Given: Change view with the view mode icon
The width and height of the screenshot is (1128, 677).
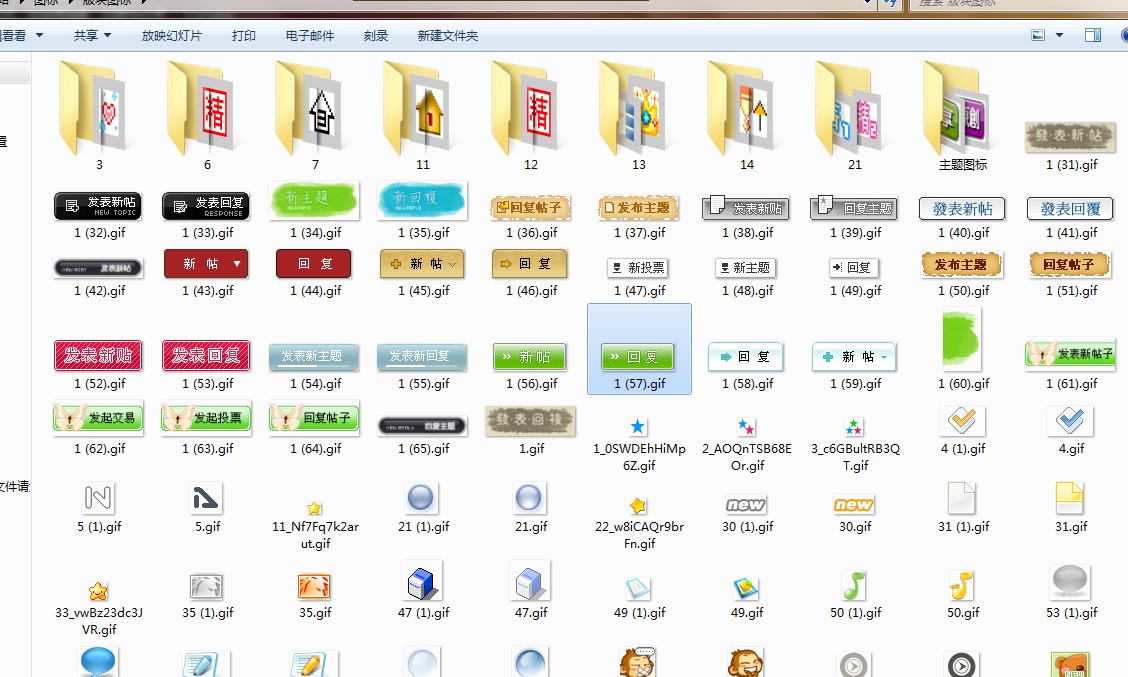Looking at the screenshot, I should pos(1038,35).
